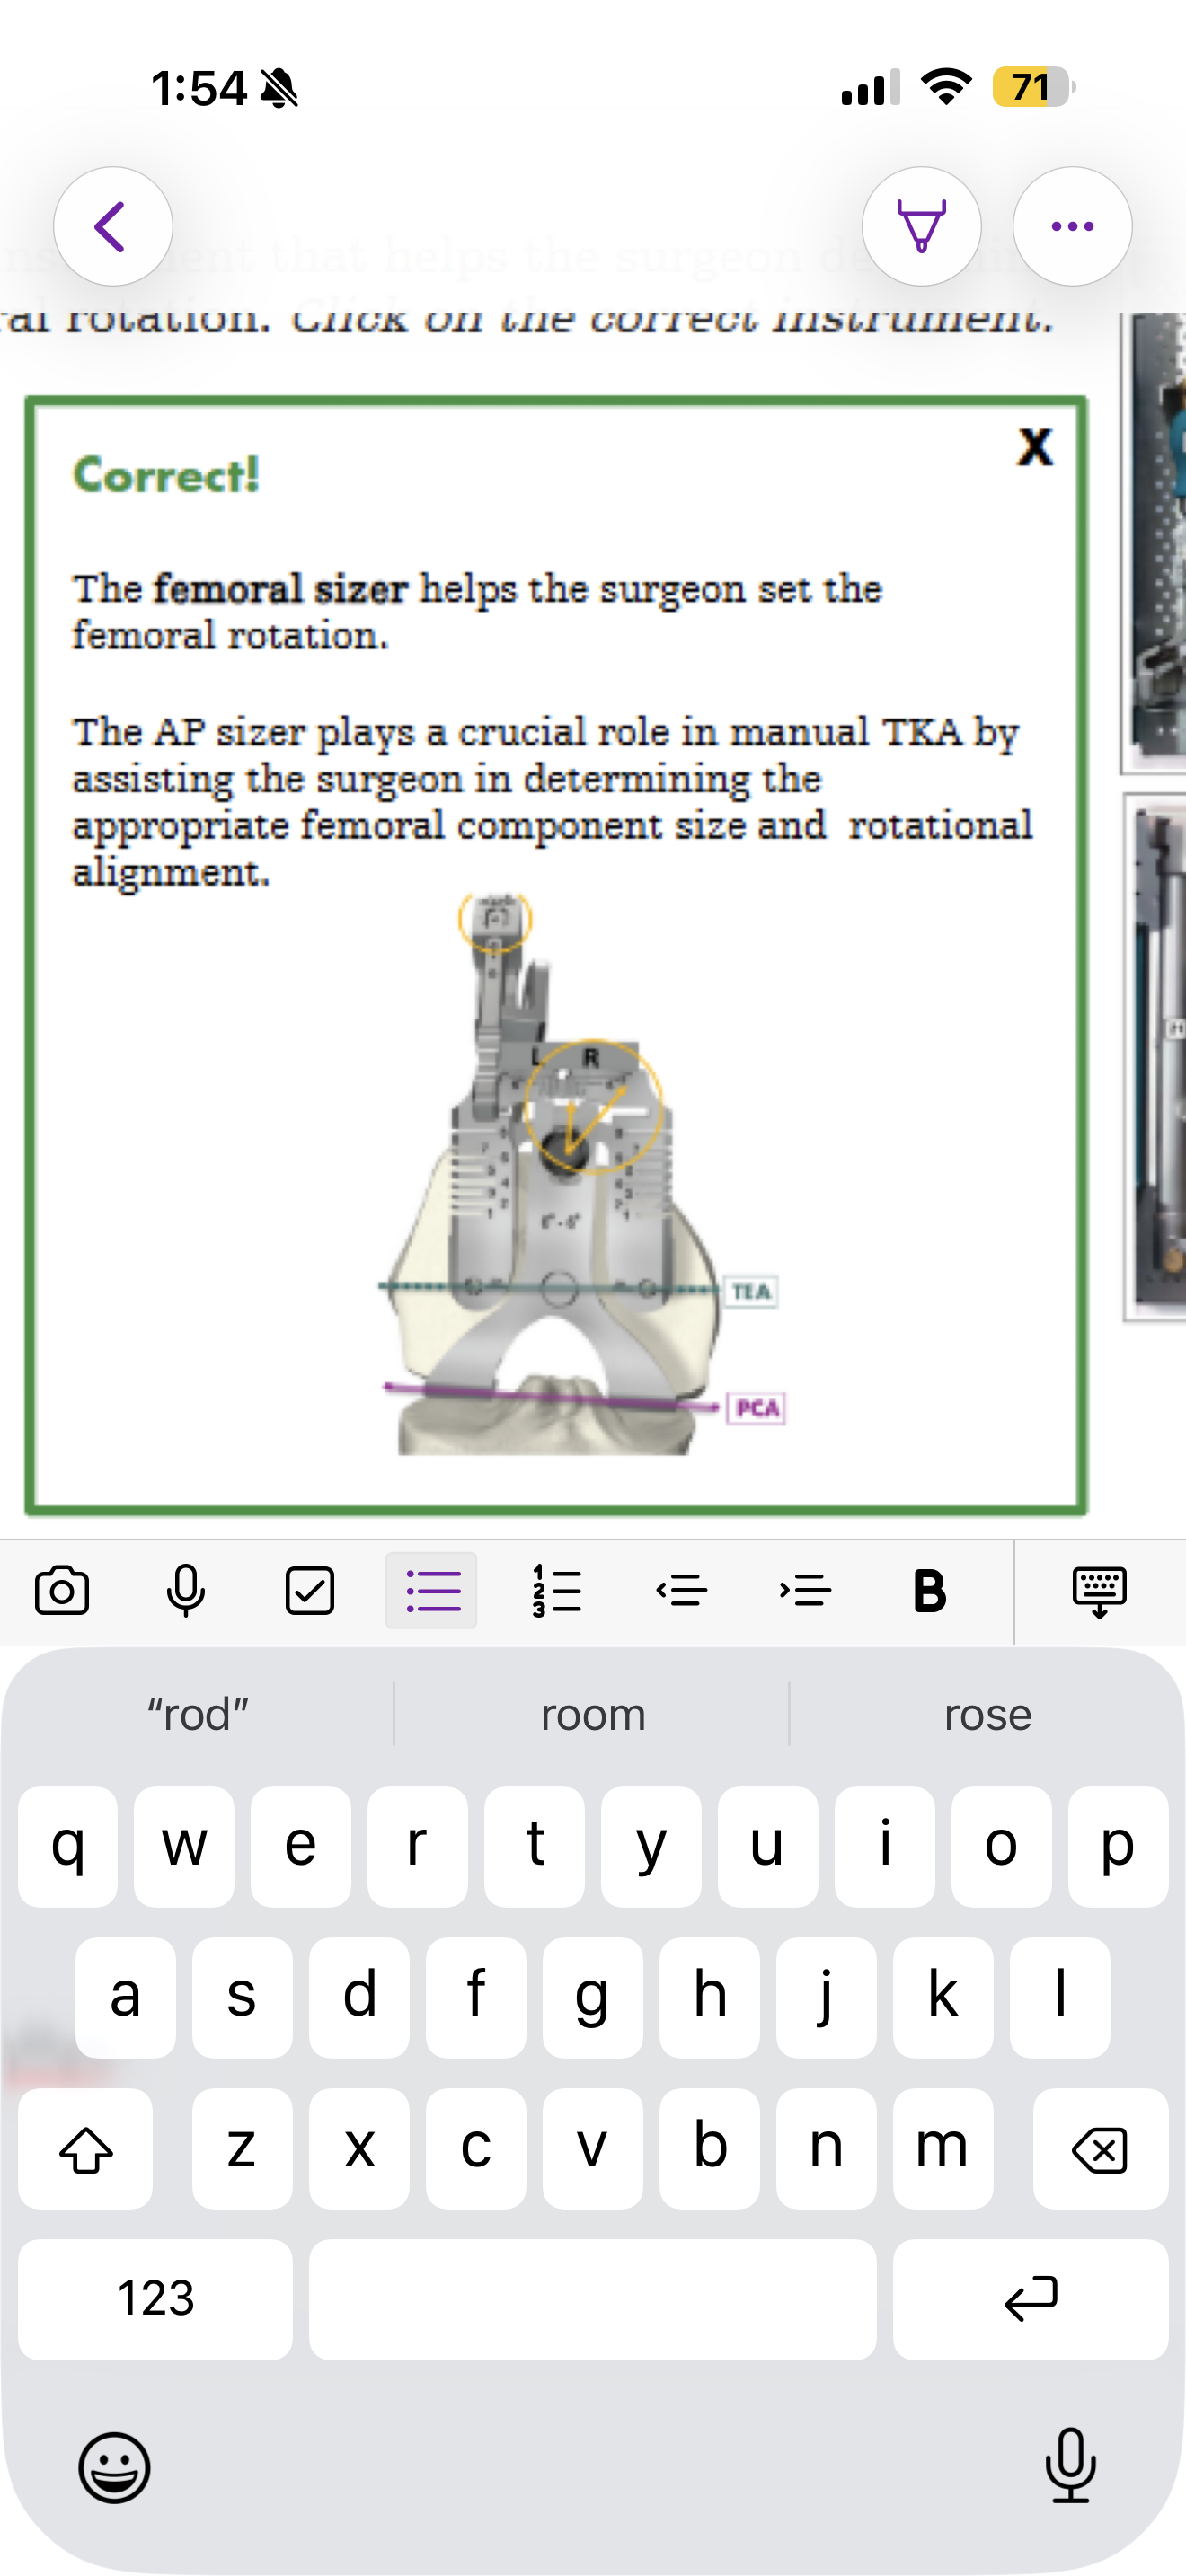Close the Correct! popup with X
Image resolution: width=1186 pixels, height=2576 pixels.
pos(1035,446)
